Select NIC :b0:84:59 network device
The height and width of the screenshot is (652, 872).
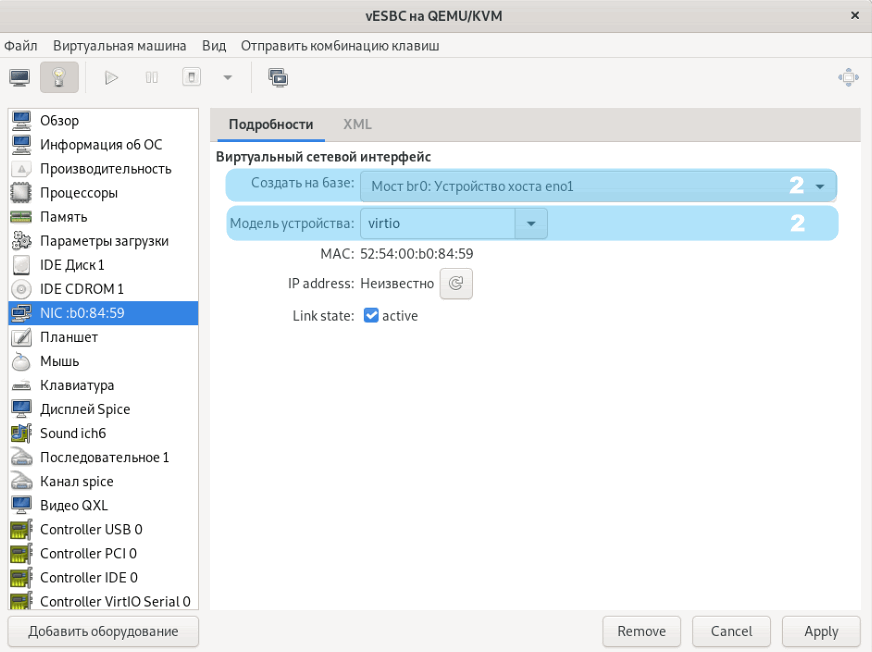pyautogui.click(x=103, y=313)
